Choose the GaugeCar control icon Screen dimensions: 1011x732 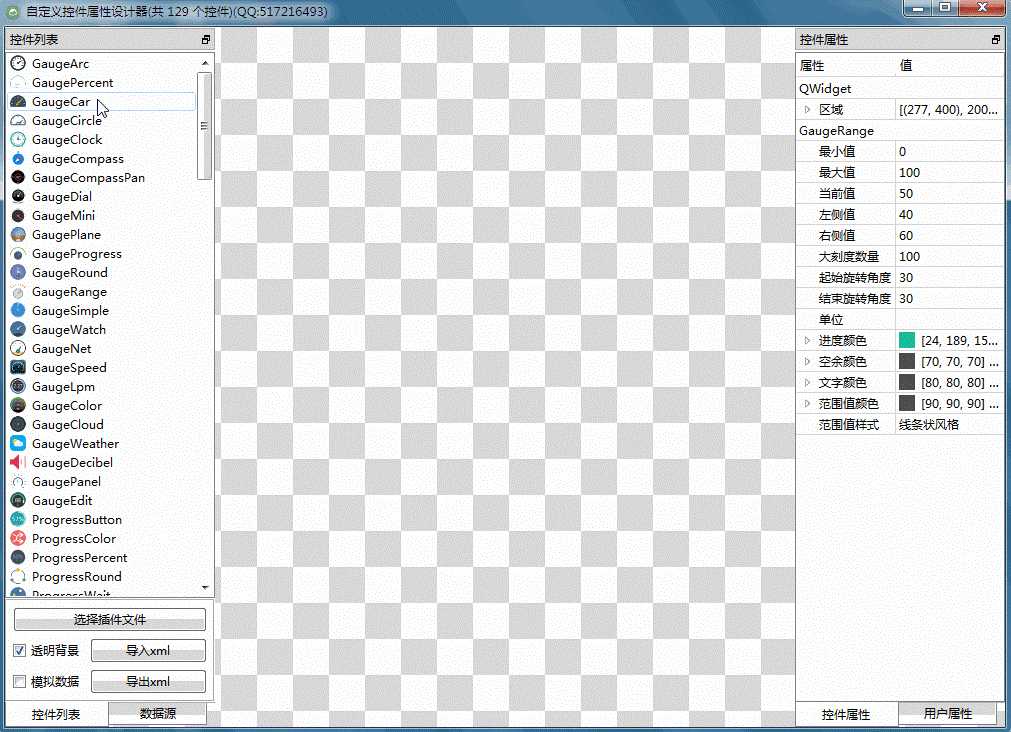tap(18, 101)
